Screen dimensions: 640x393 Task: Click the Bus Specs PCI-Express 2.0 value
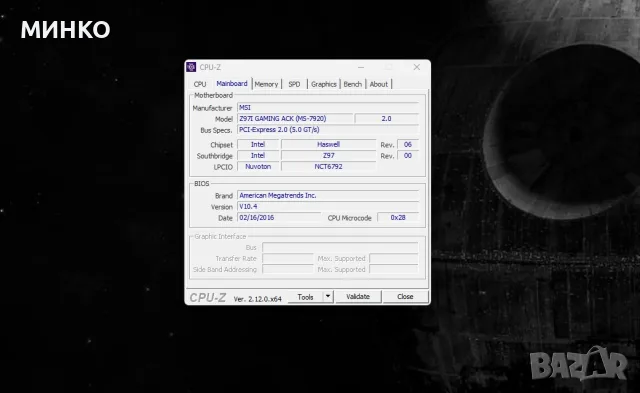(x=328, y=130)
